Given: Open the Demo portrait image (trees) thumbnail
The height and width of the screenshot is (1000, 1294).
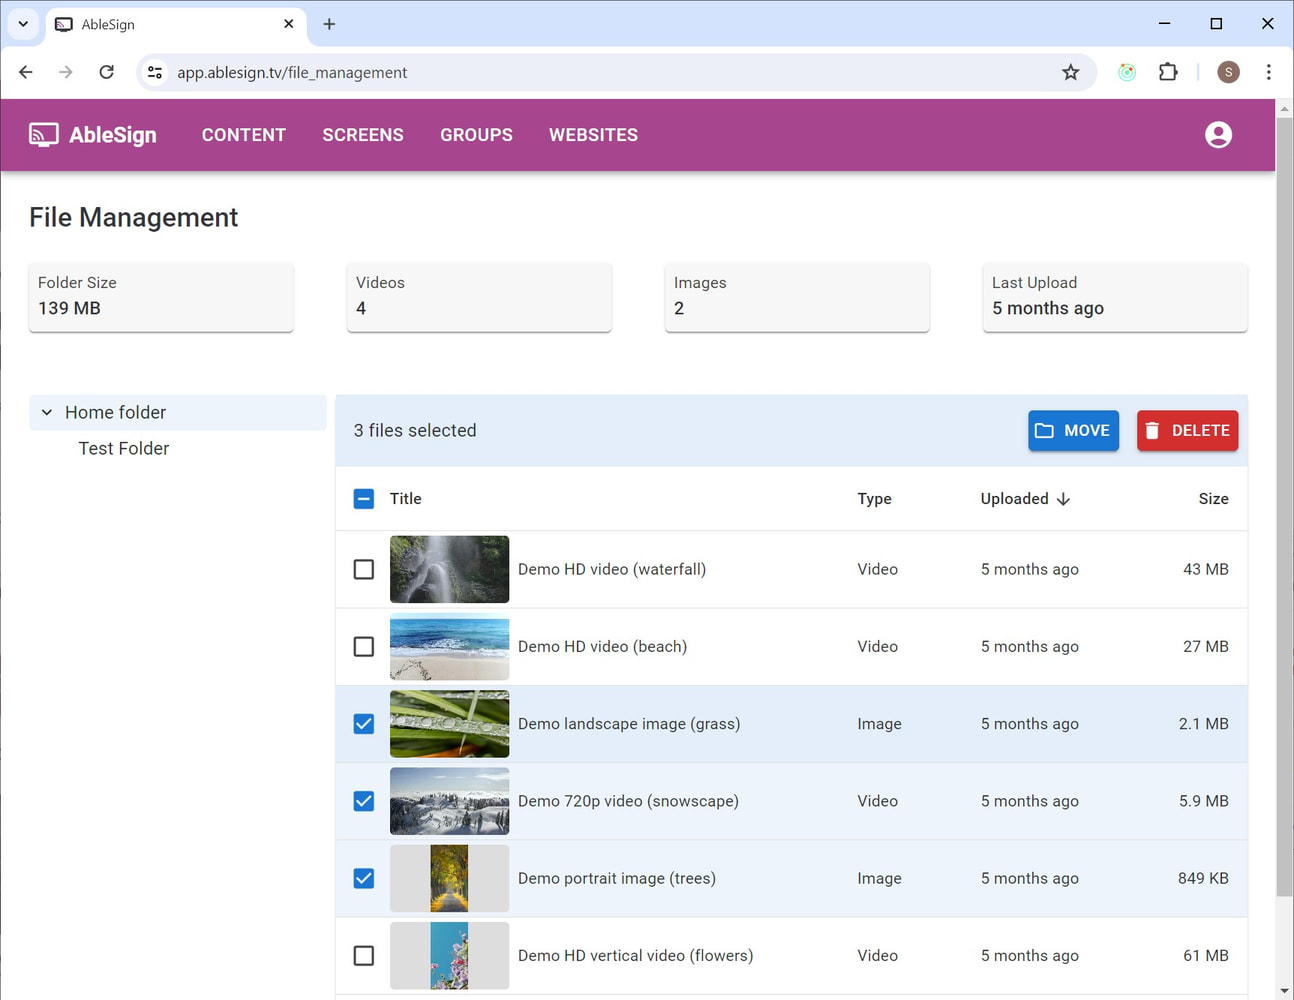Looking at the screenshot, I should point(449,878).
